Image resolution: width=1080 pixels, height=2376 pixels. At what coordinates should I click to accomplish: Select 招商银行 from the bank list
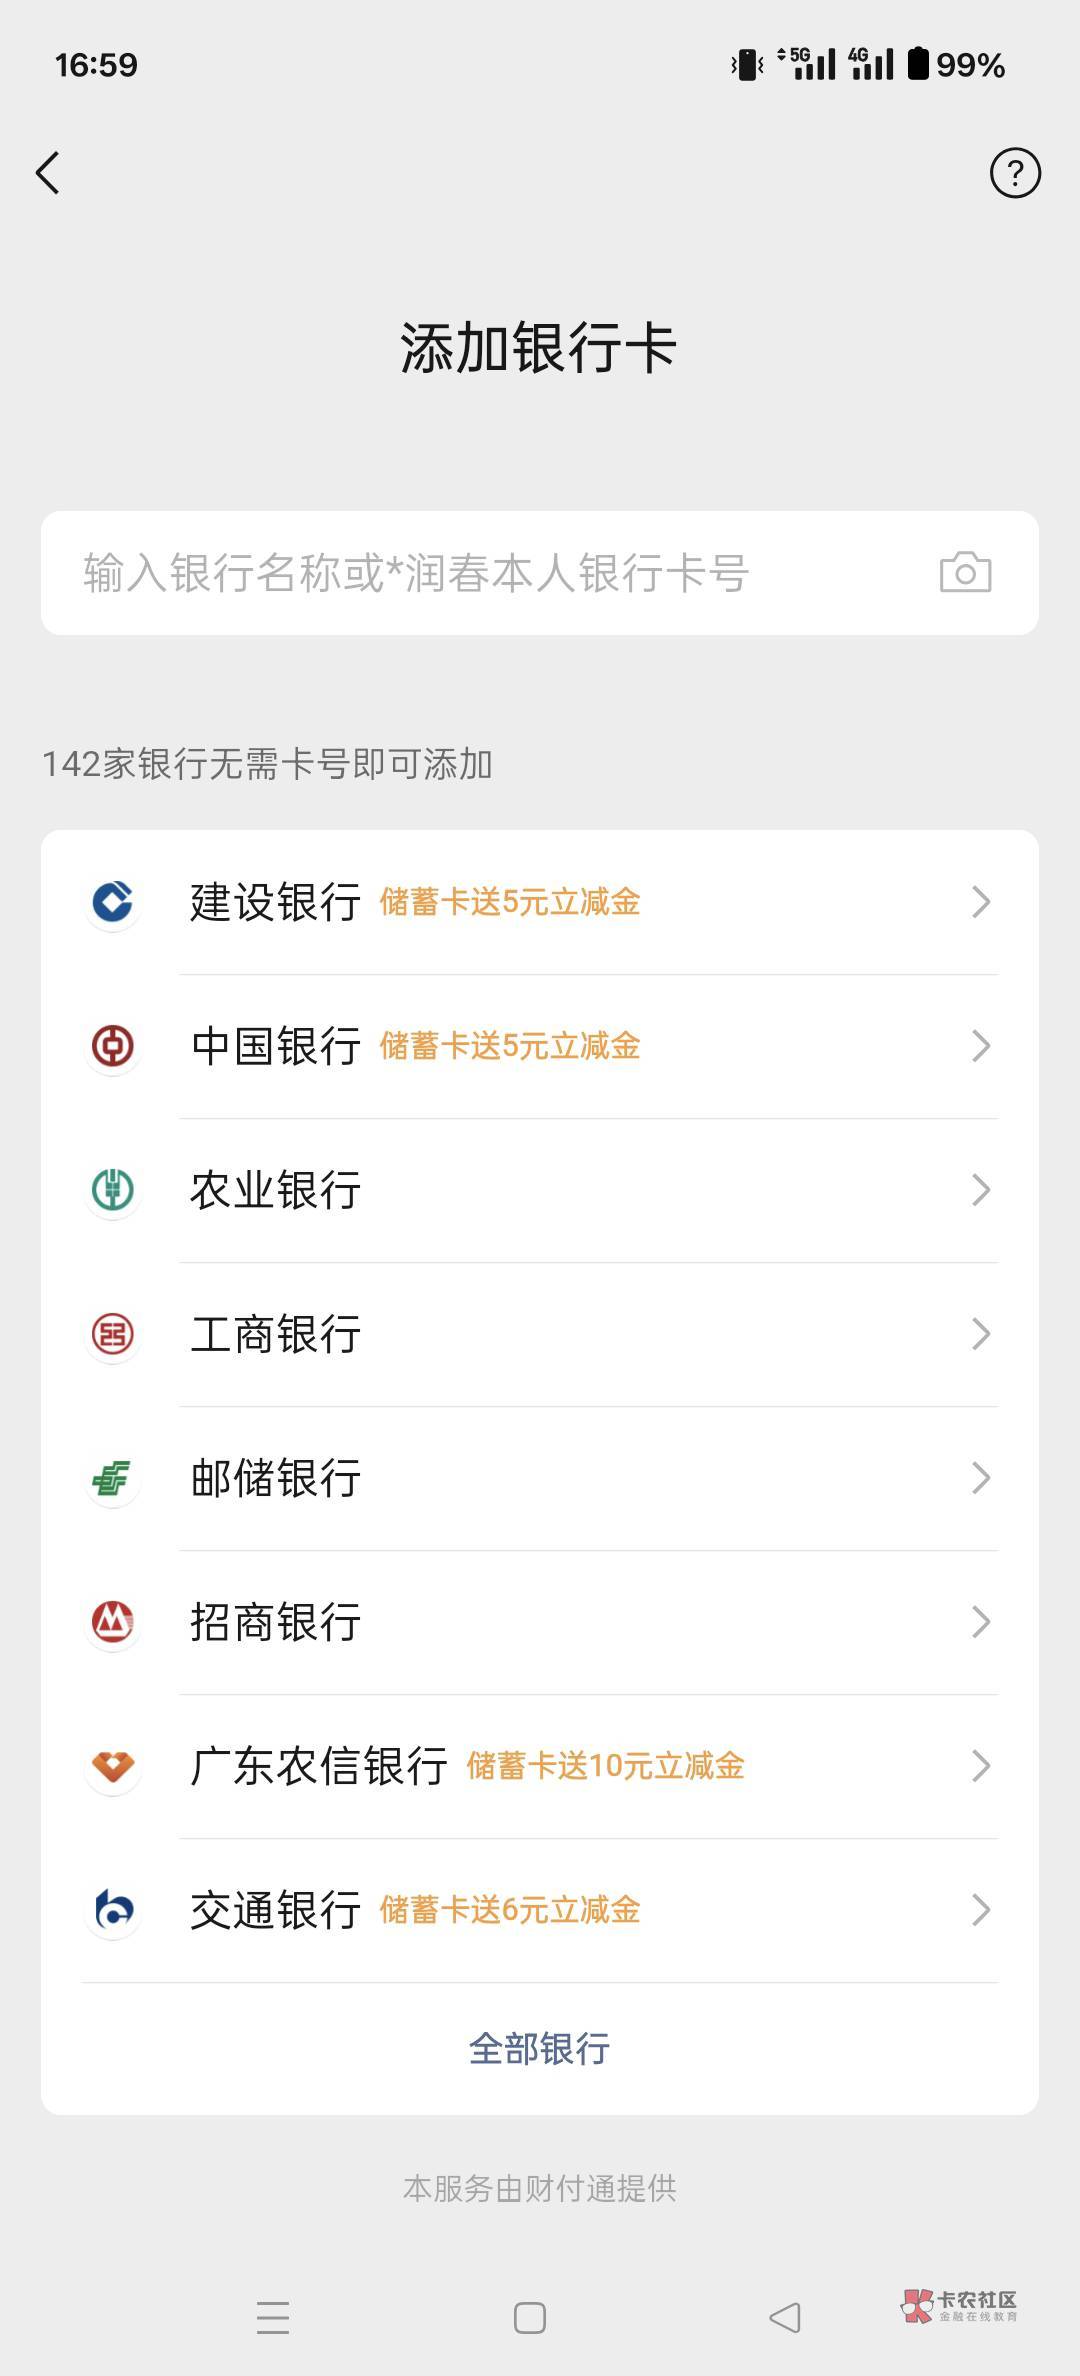coord(276,1622)
